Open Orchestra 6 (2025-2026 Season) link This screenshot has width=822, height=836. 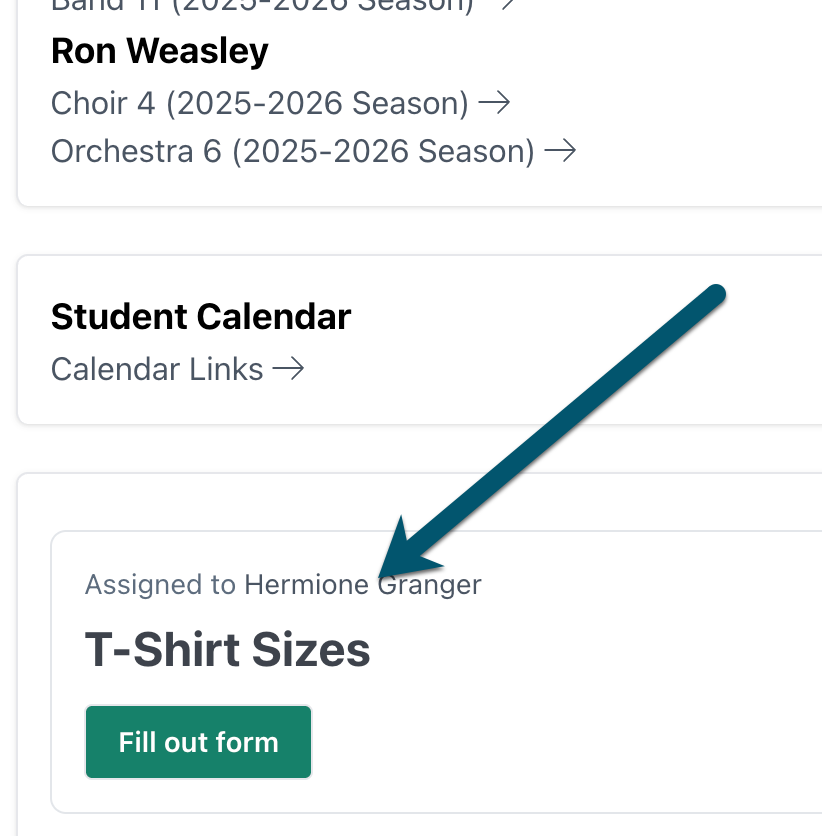pyautogui.click(x=292, y=152)
